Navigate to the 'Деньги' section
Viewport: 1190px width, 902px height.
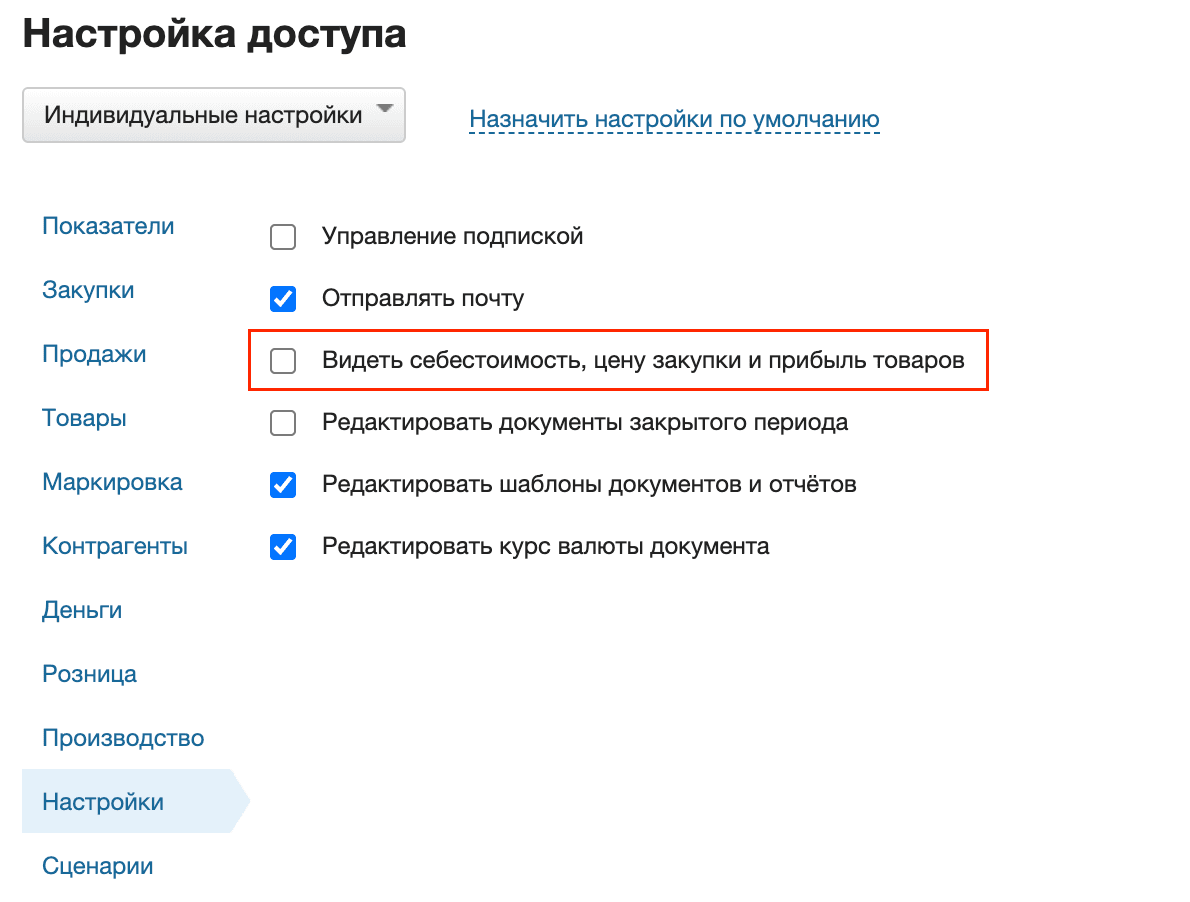tap(82, 610)
